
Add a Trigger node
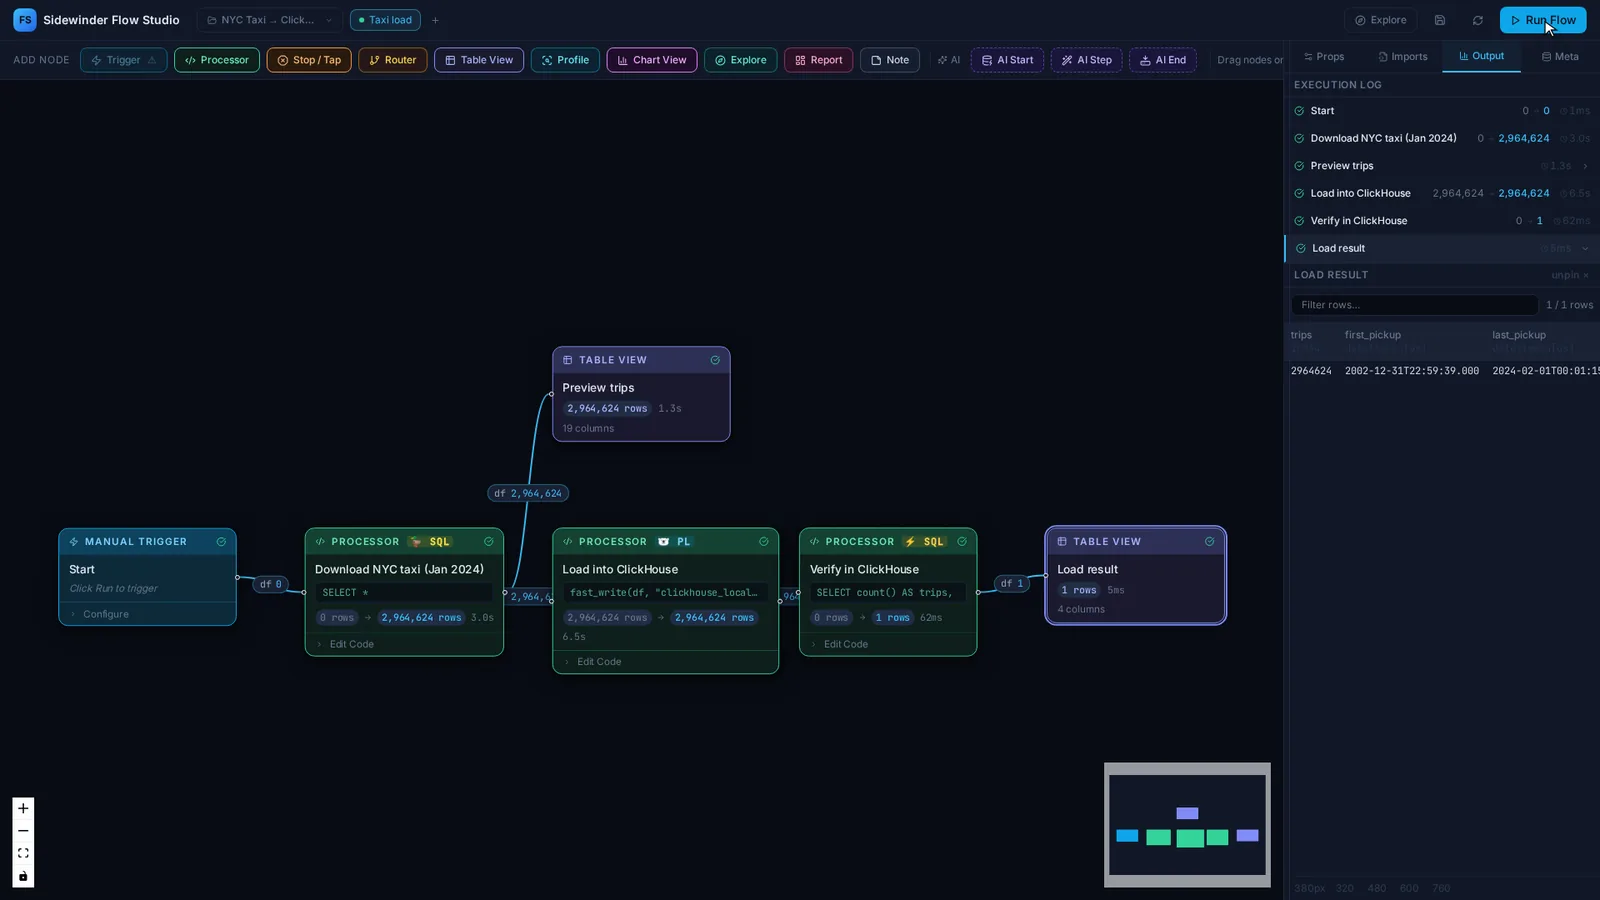pyautogui.click(x=124, y=60)
